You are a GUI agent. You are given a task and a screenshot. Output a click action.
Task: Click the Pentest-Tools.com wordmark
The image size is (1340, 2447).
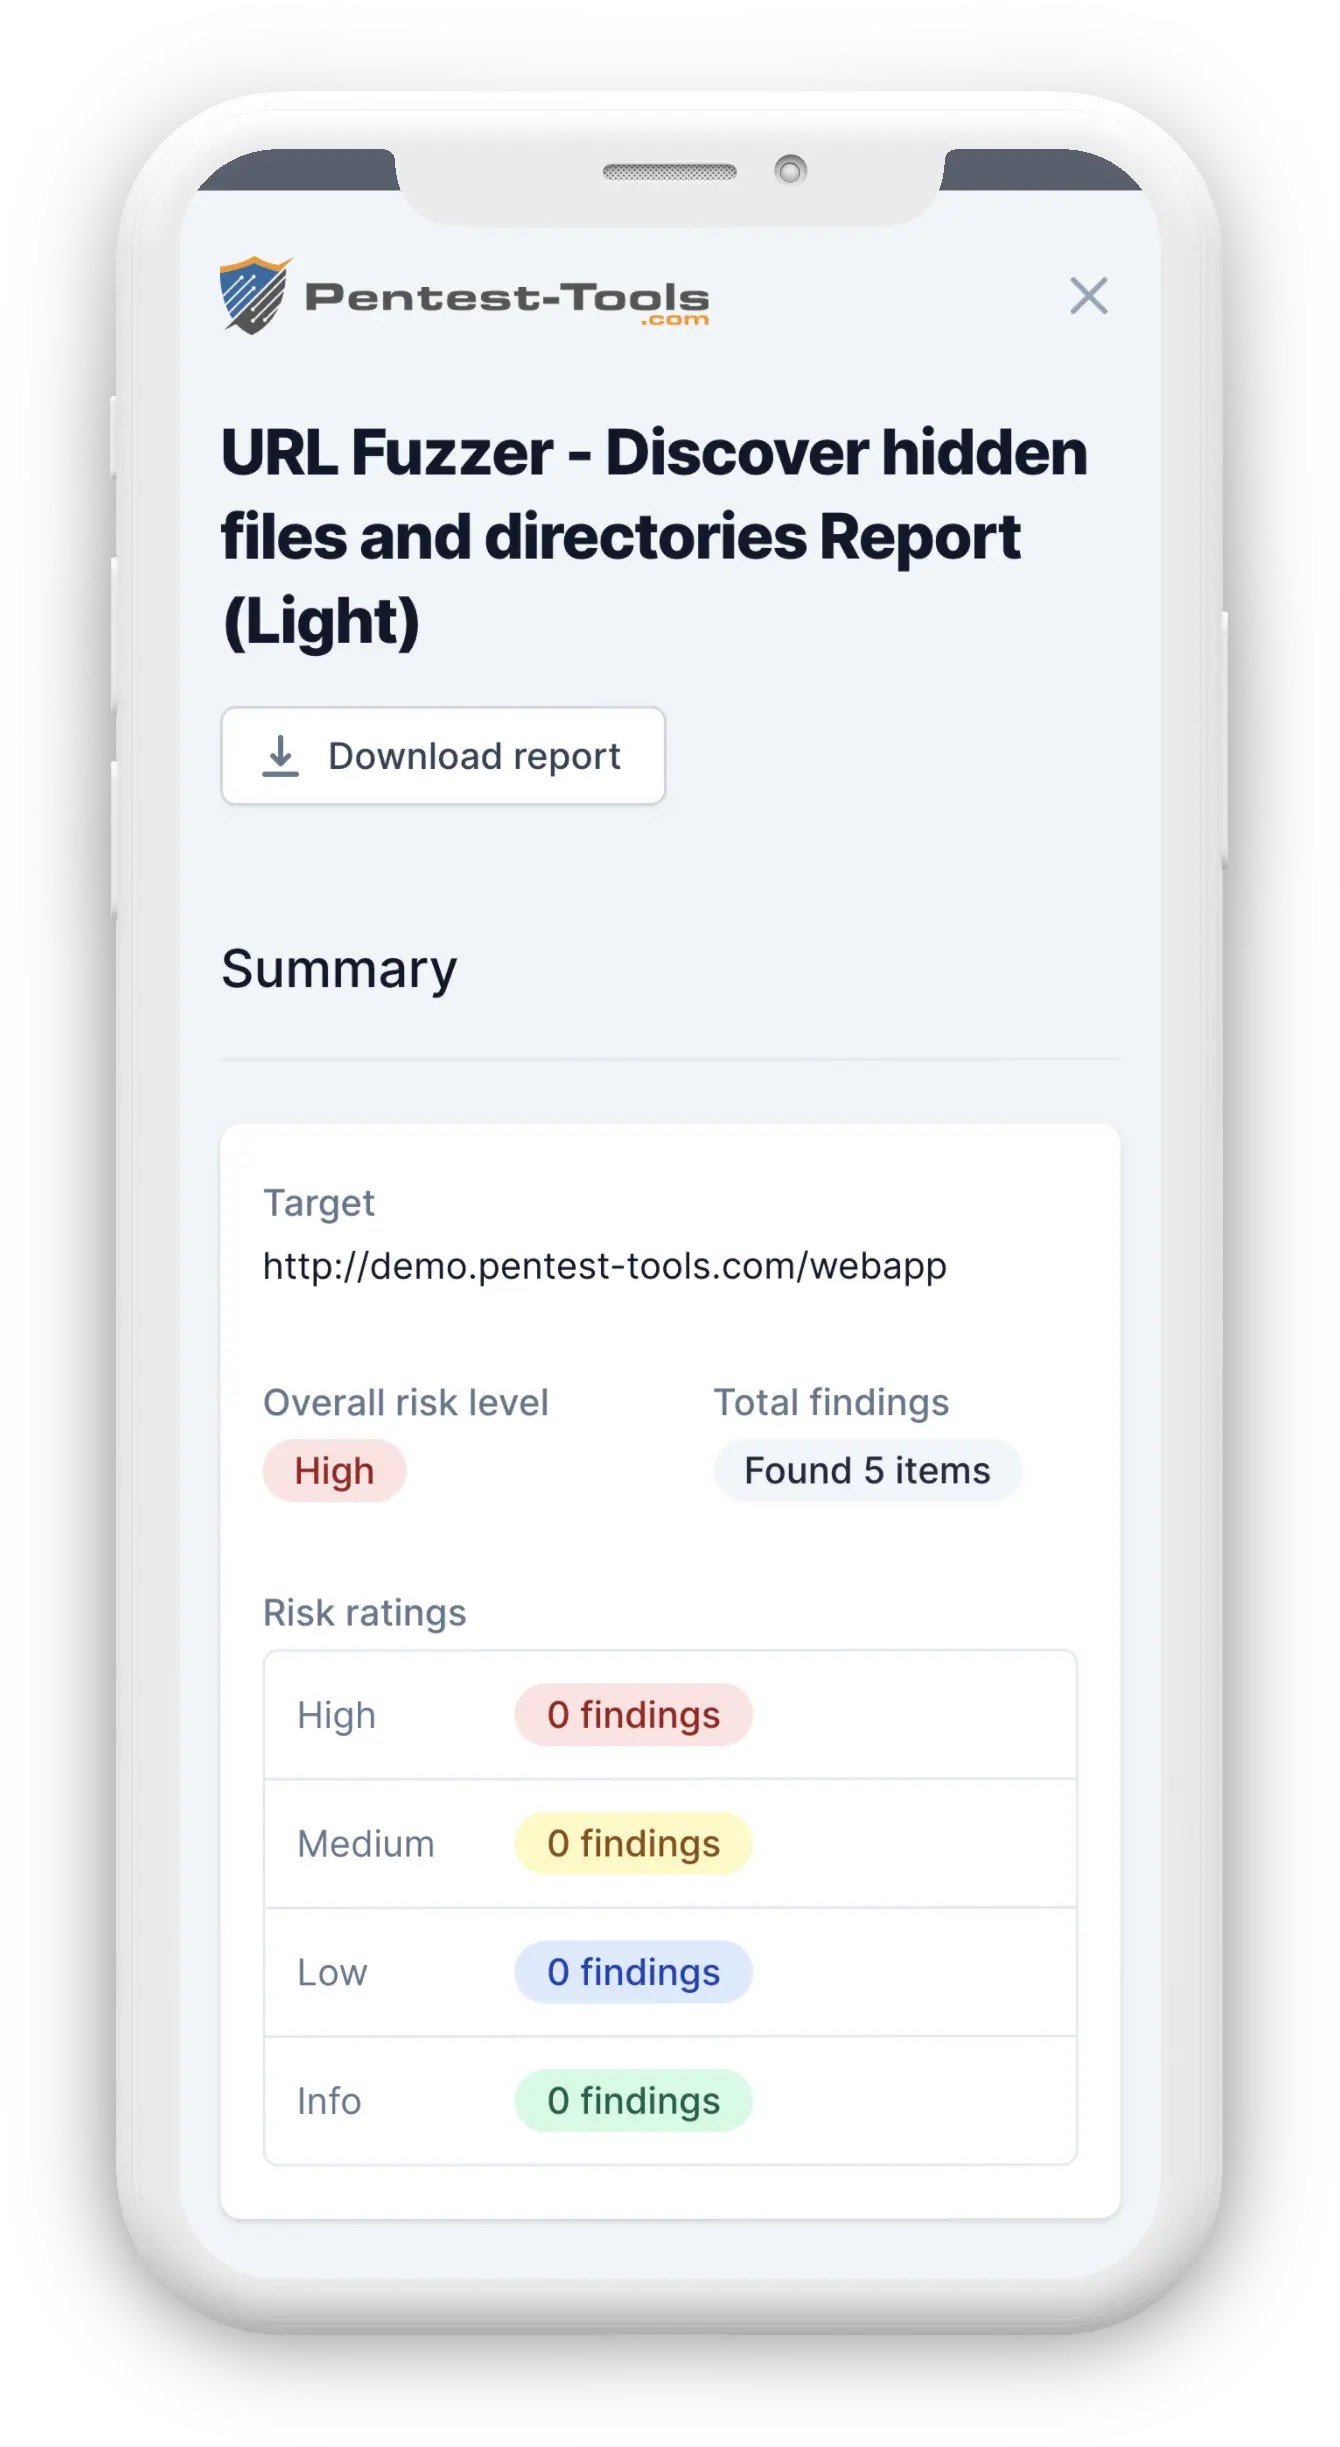[x=507, y=300]
